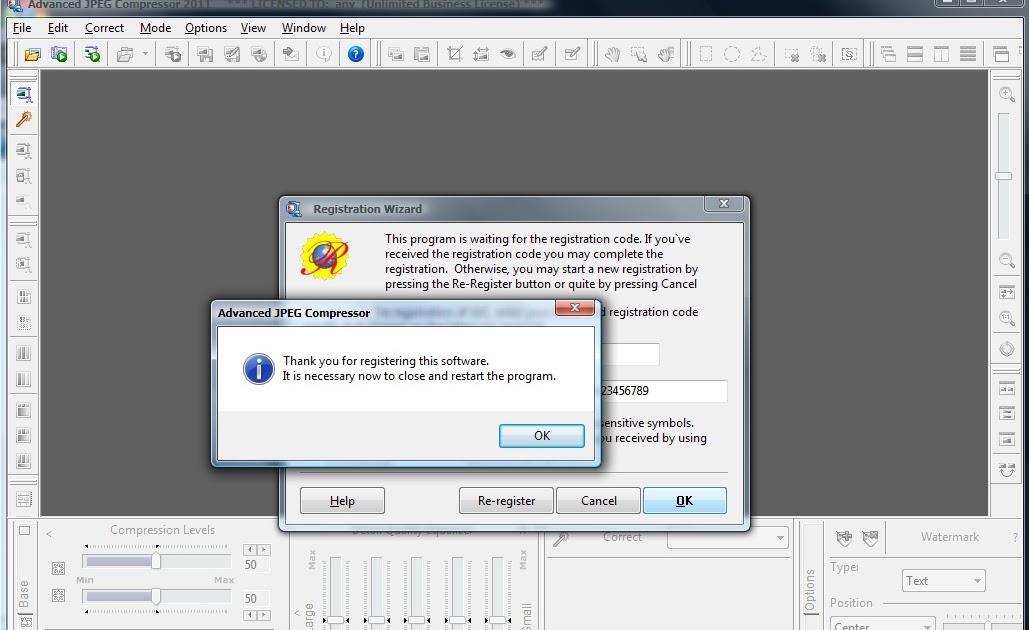Click the Open image folder toolbar icon
The height and width of the screenshot is (630, 1029).
[32, 54]
